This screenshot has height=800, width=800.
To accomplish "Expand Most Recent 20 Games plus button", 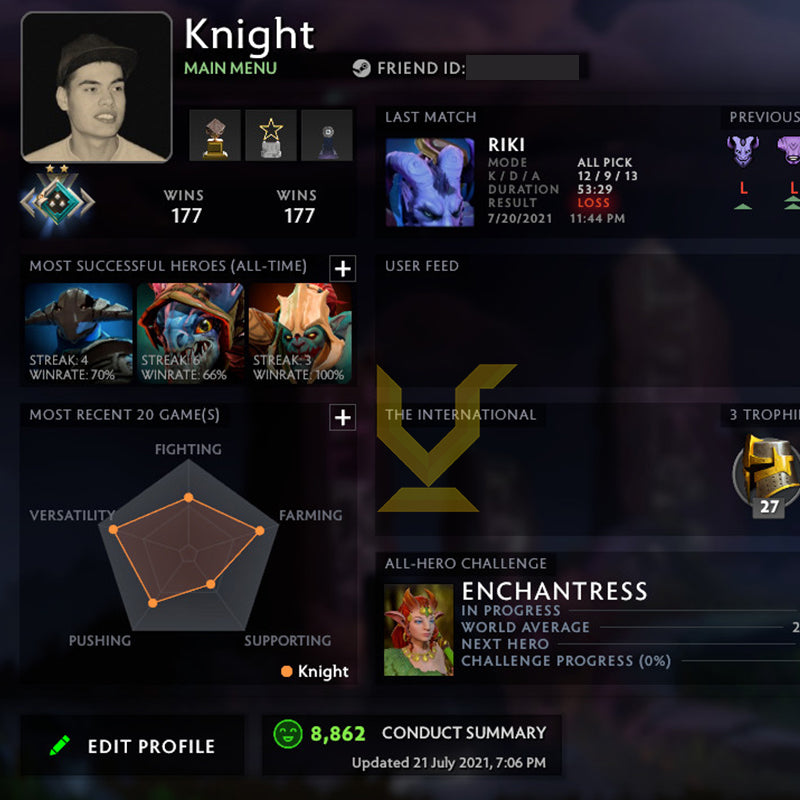I will tap(342, 417).
